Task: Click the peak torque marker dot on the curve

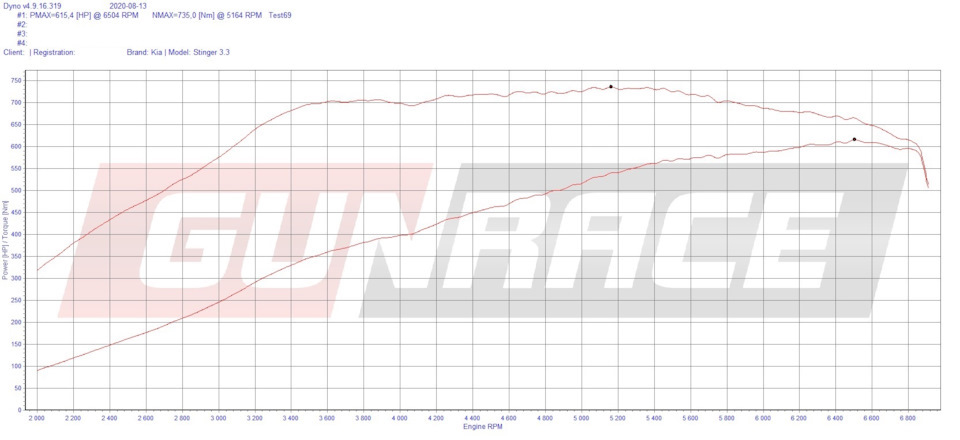Action: click(x=610, y=86)
